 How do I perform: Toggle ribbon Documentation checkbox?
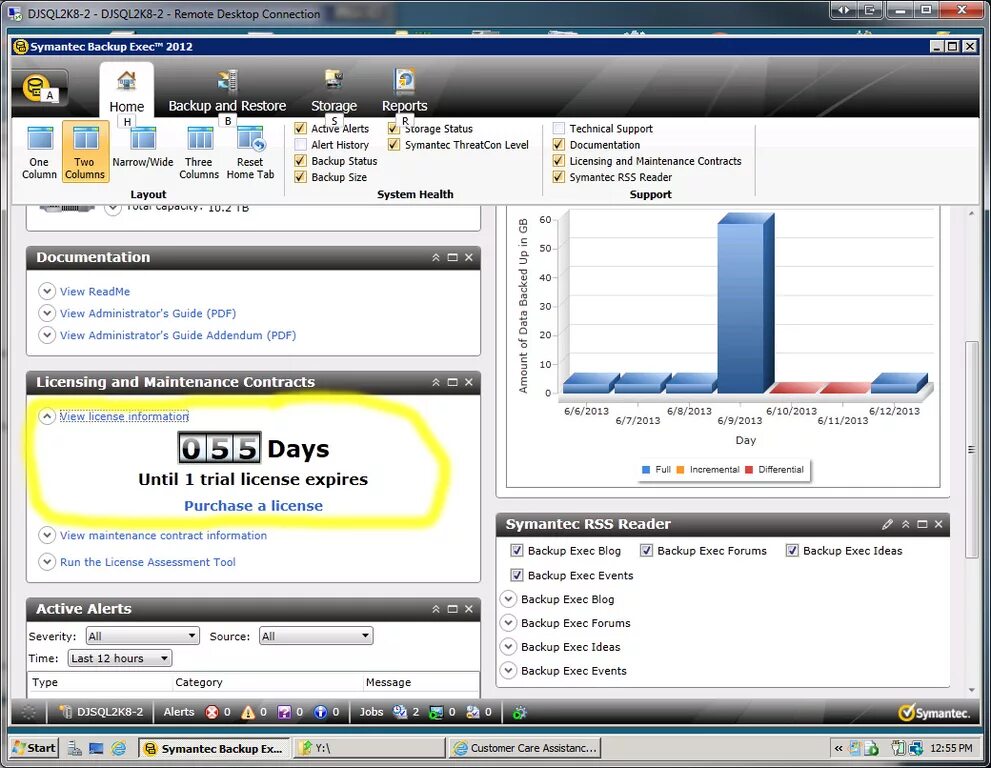(x=559, y=145)
